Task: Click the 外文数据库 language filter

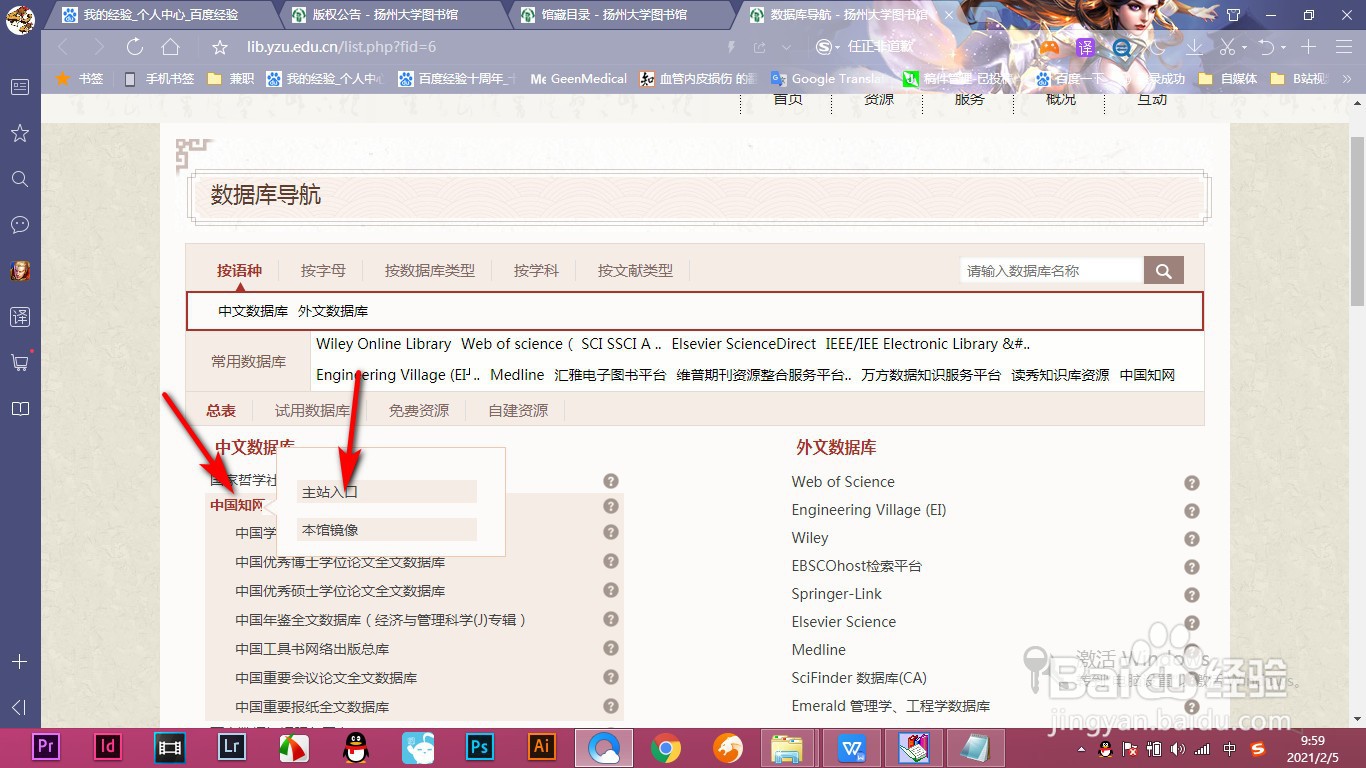Action: pyautogui.click(x=333, y=311)
